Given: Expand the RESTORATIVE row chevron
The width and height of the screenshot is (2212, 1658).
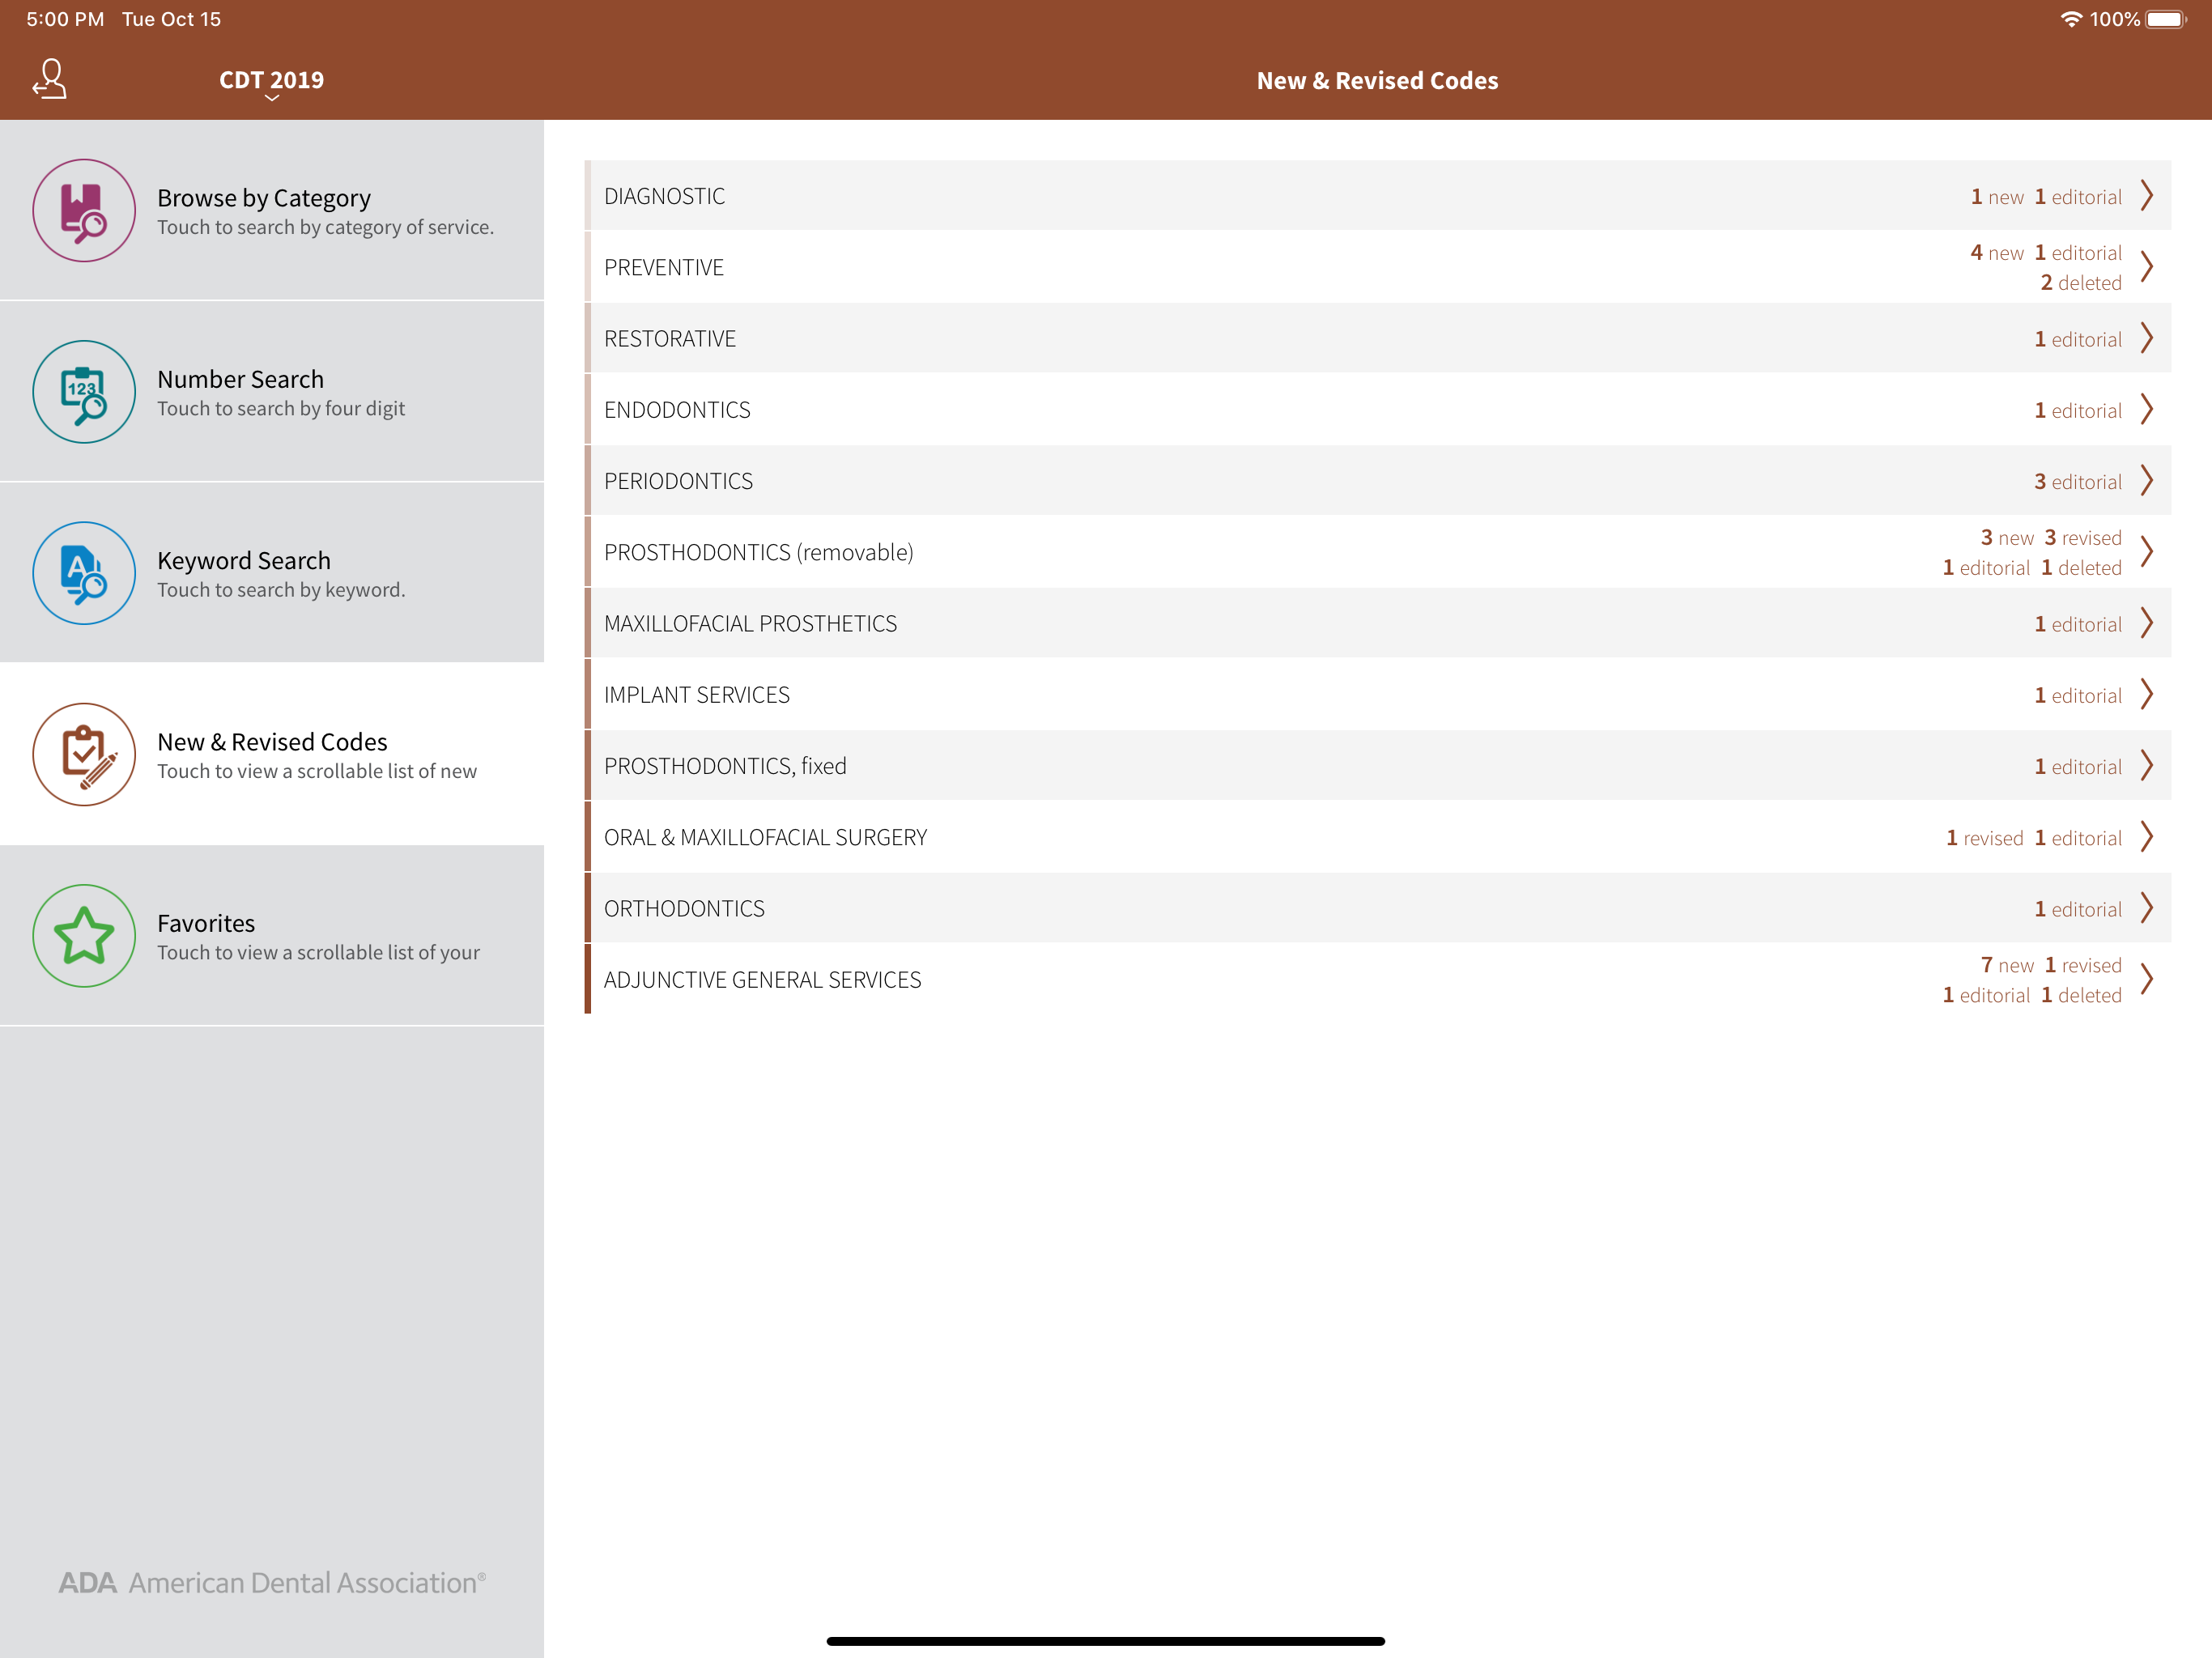Looking at the screenshot, I should coord(2147,338).
